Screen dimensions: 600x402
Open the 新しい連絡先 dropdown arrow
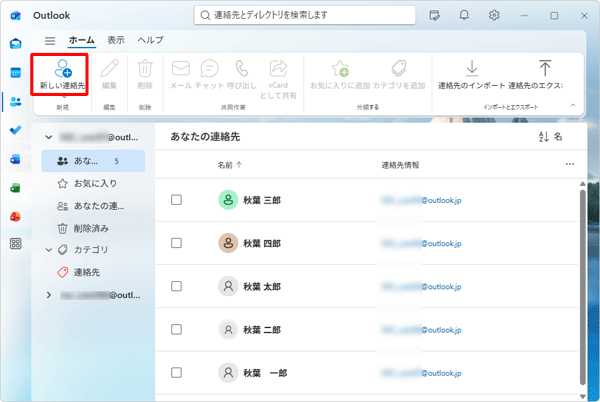click(64, 97)
